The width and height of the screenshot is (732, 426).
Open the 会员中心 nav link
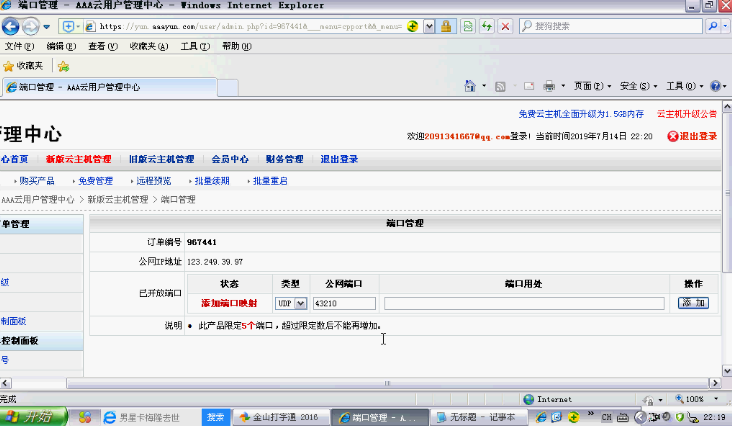230,159
